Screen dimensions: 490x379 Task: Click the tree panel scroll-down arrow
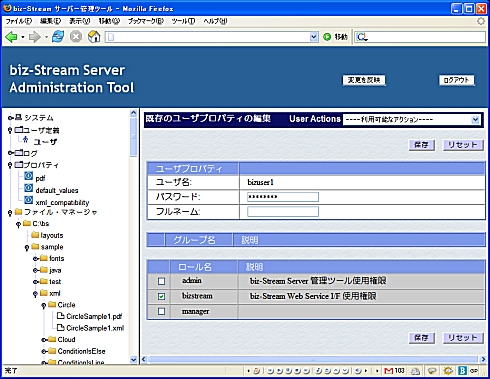(133, 359)
